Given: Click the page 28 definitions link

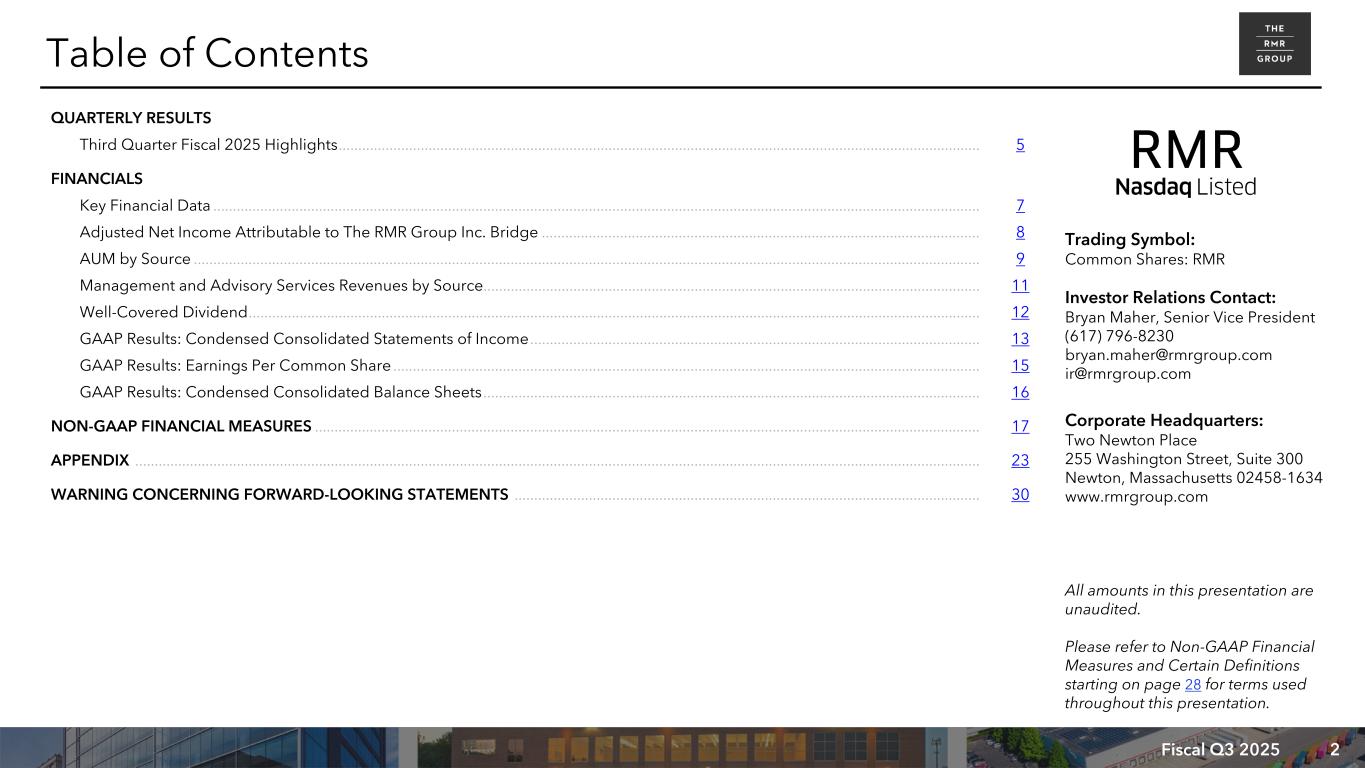Looking at the screenshot, I should 1192,685.
